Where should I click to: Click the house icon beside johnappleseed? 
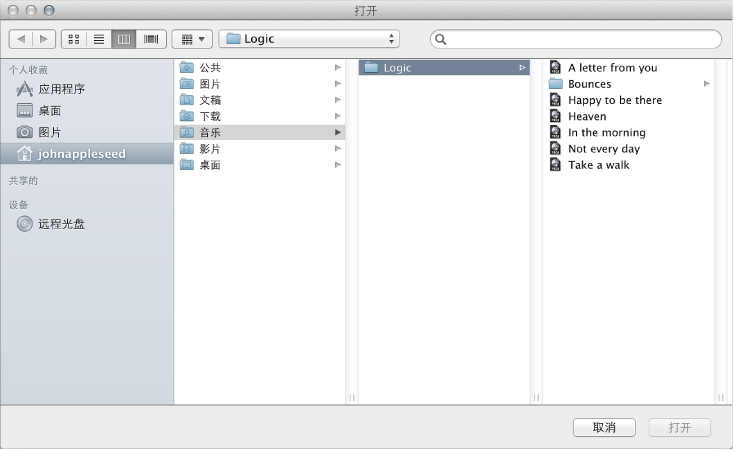(x=25, y=153)
